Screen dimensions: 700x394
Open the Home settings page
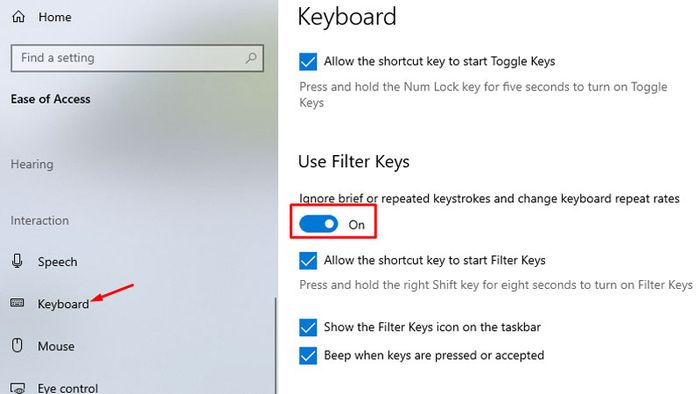click(x=54, y=17)
